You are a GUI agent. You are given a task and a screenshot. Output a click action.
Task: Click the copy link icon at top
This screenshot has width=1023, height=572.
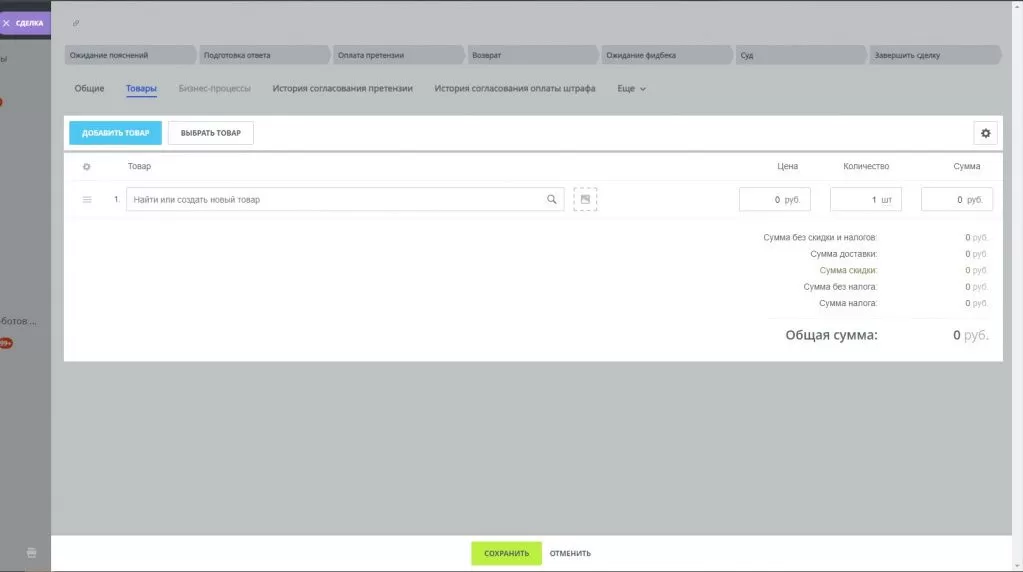[x=76, y=23]
